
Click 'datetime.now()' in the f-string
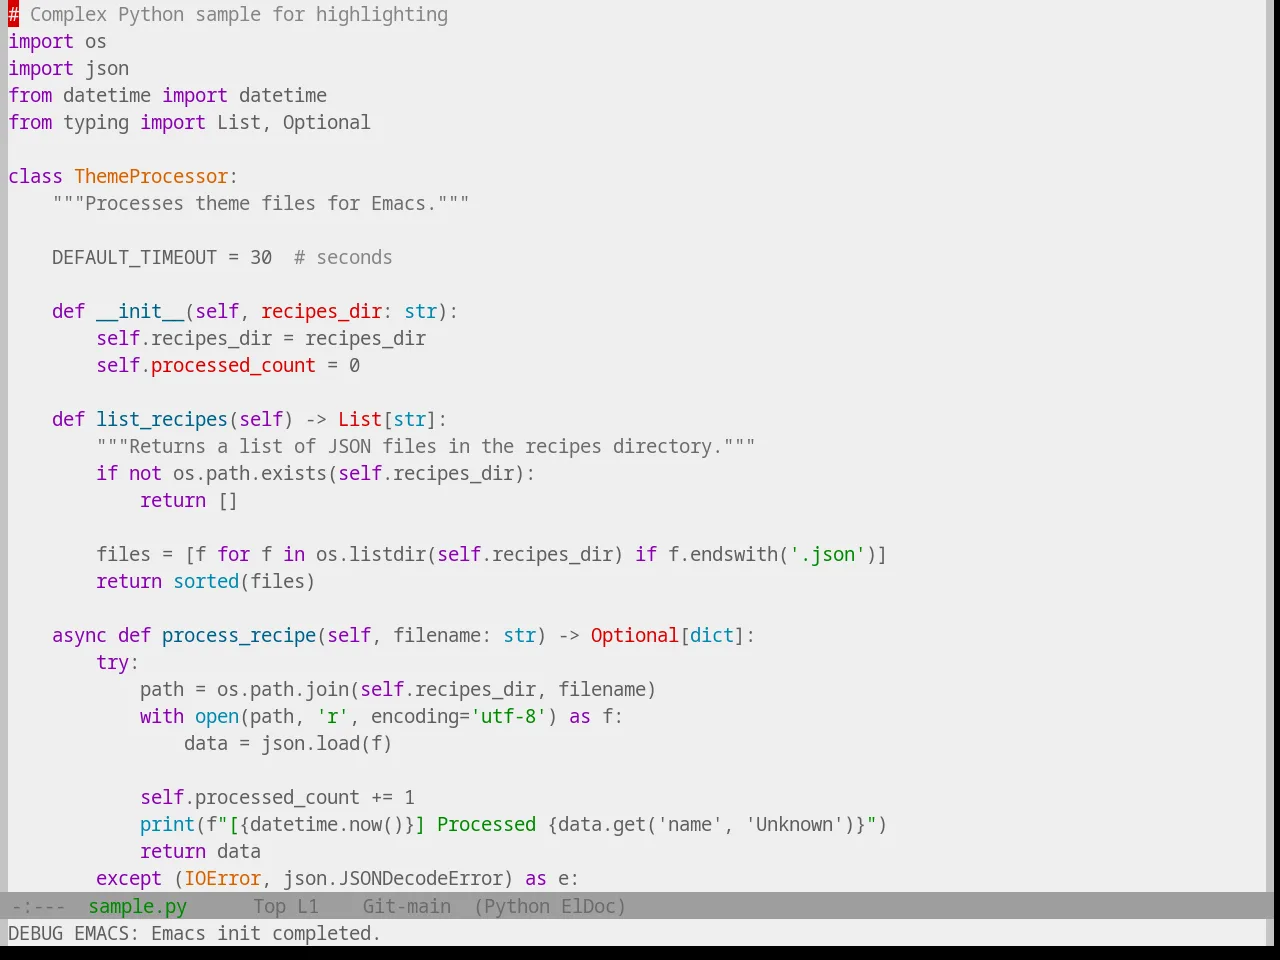[x=327, y=824]
